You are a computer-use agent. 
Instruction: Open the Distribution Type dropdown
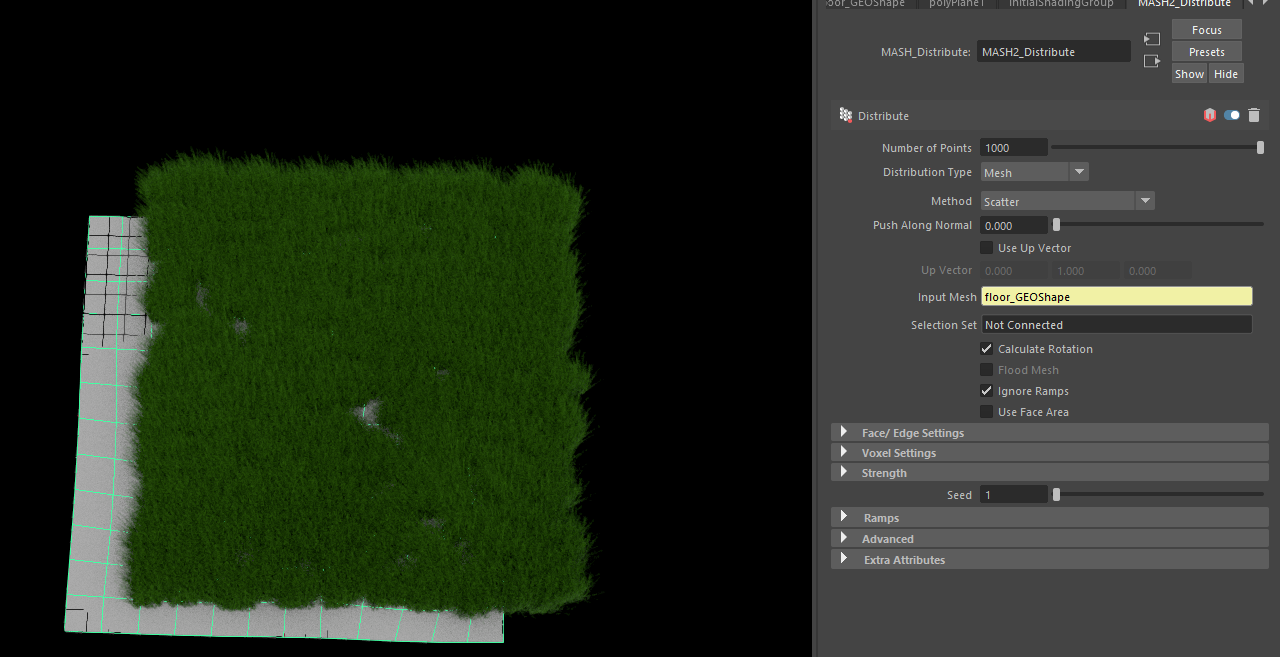click(x=1078, y=171)
